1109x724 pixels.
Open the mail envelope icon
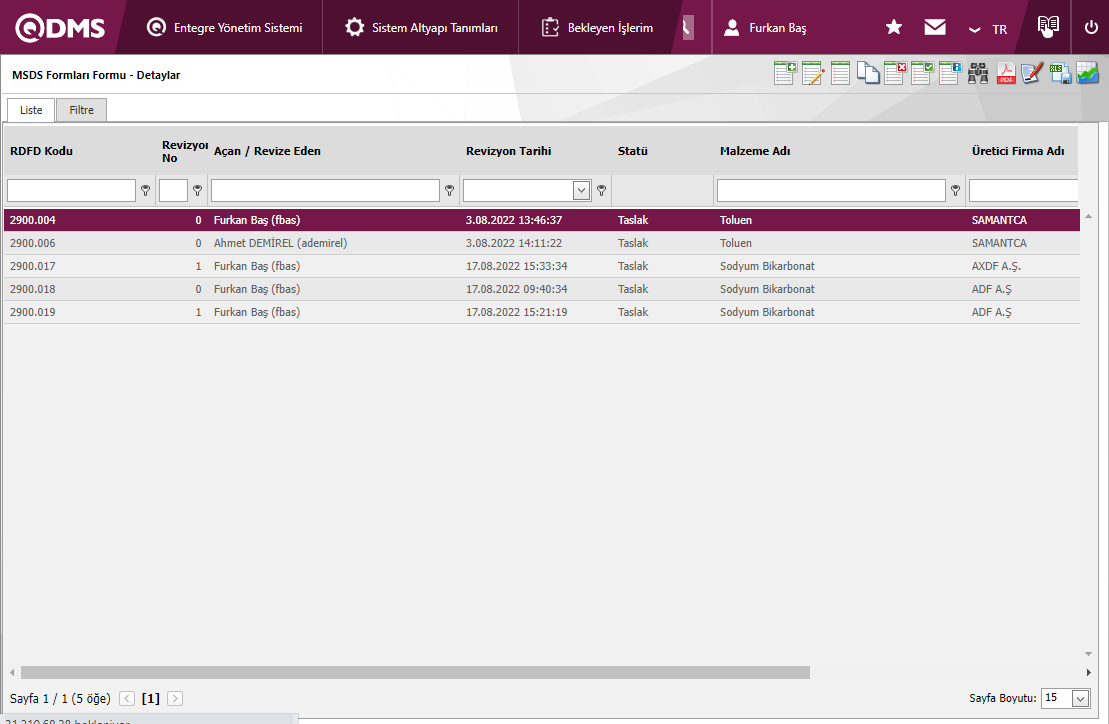pos(935,27)
